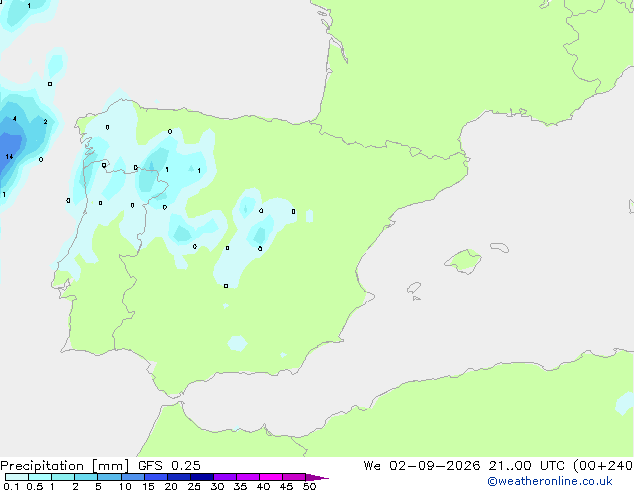Pick the 25–30 mm dark navy swatch

[202, 477]
